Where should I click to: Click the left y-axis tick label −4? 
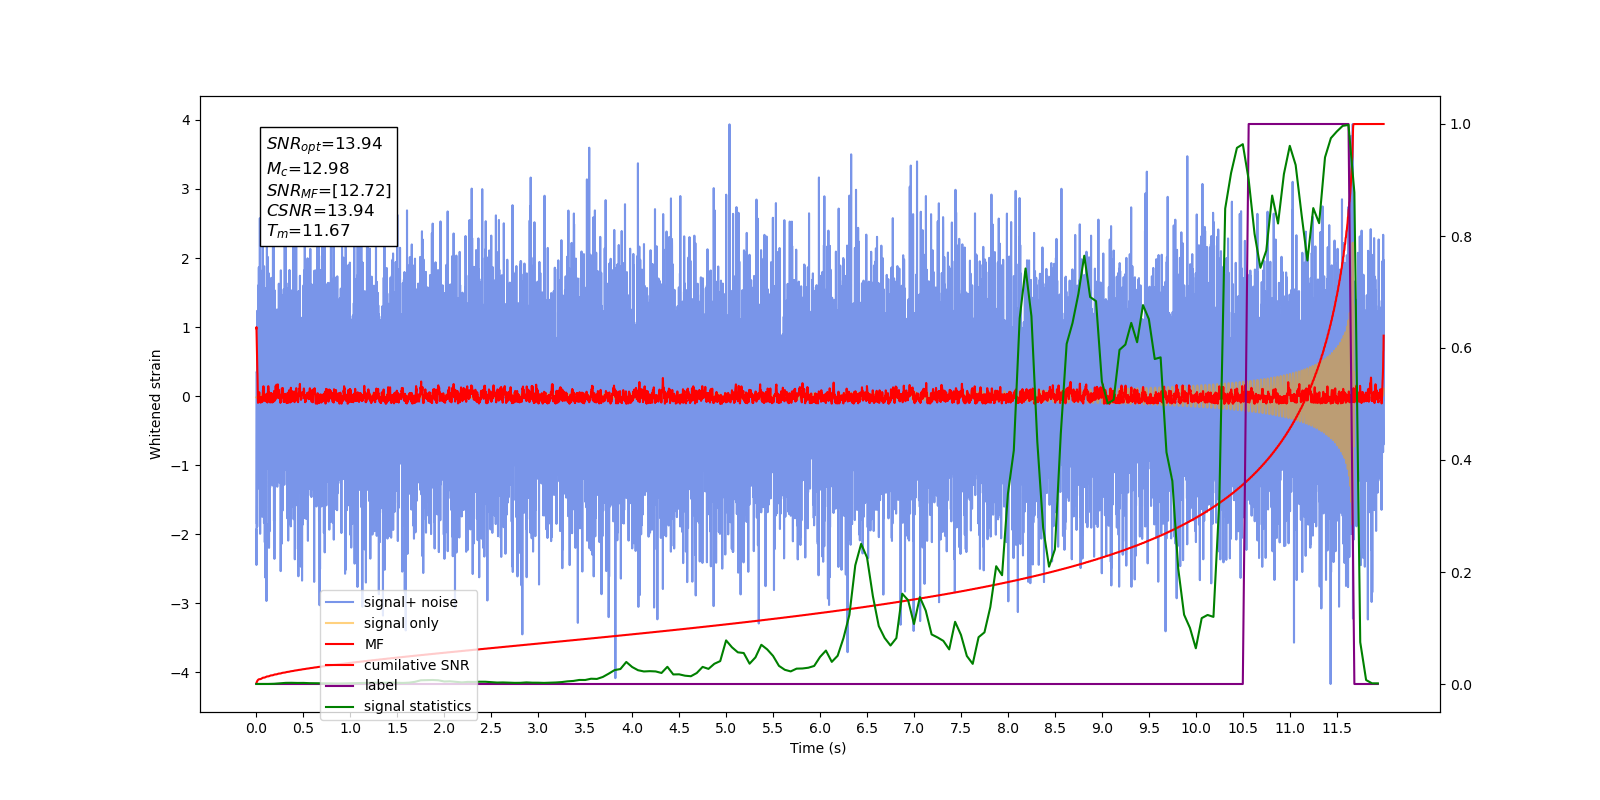click(x=180, y=672)
